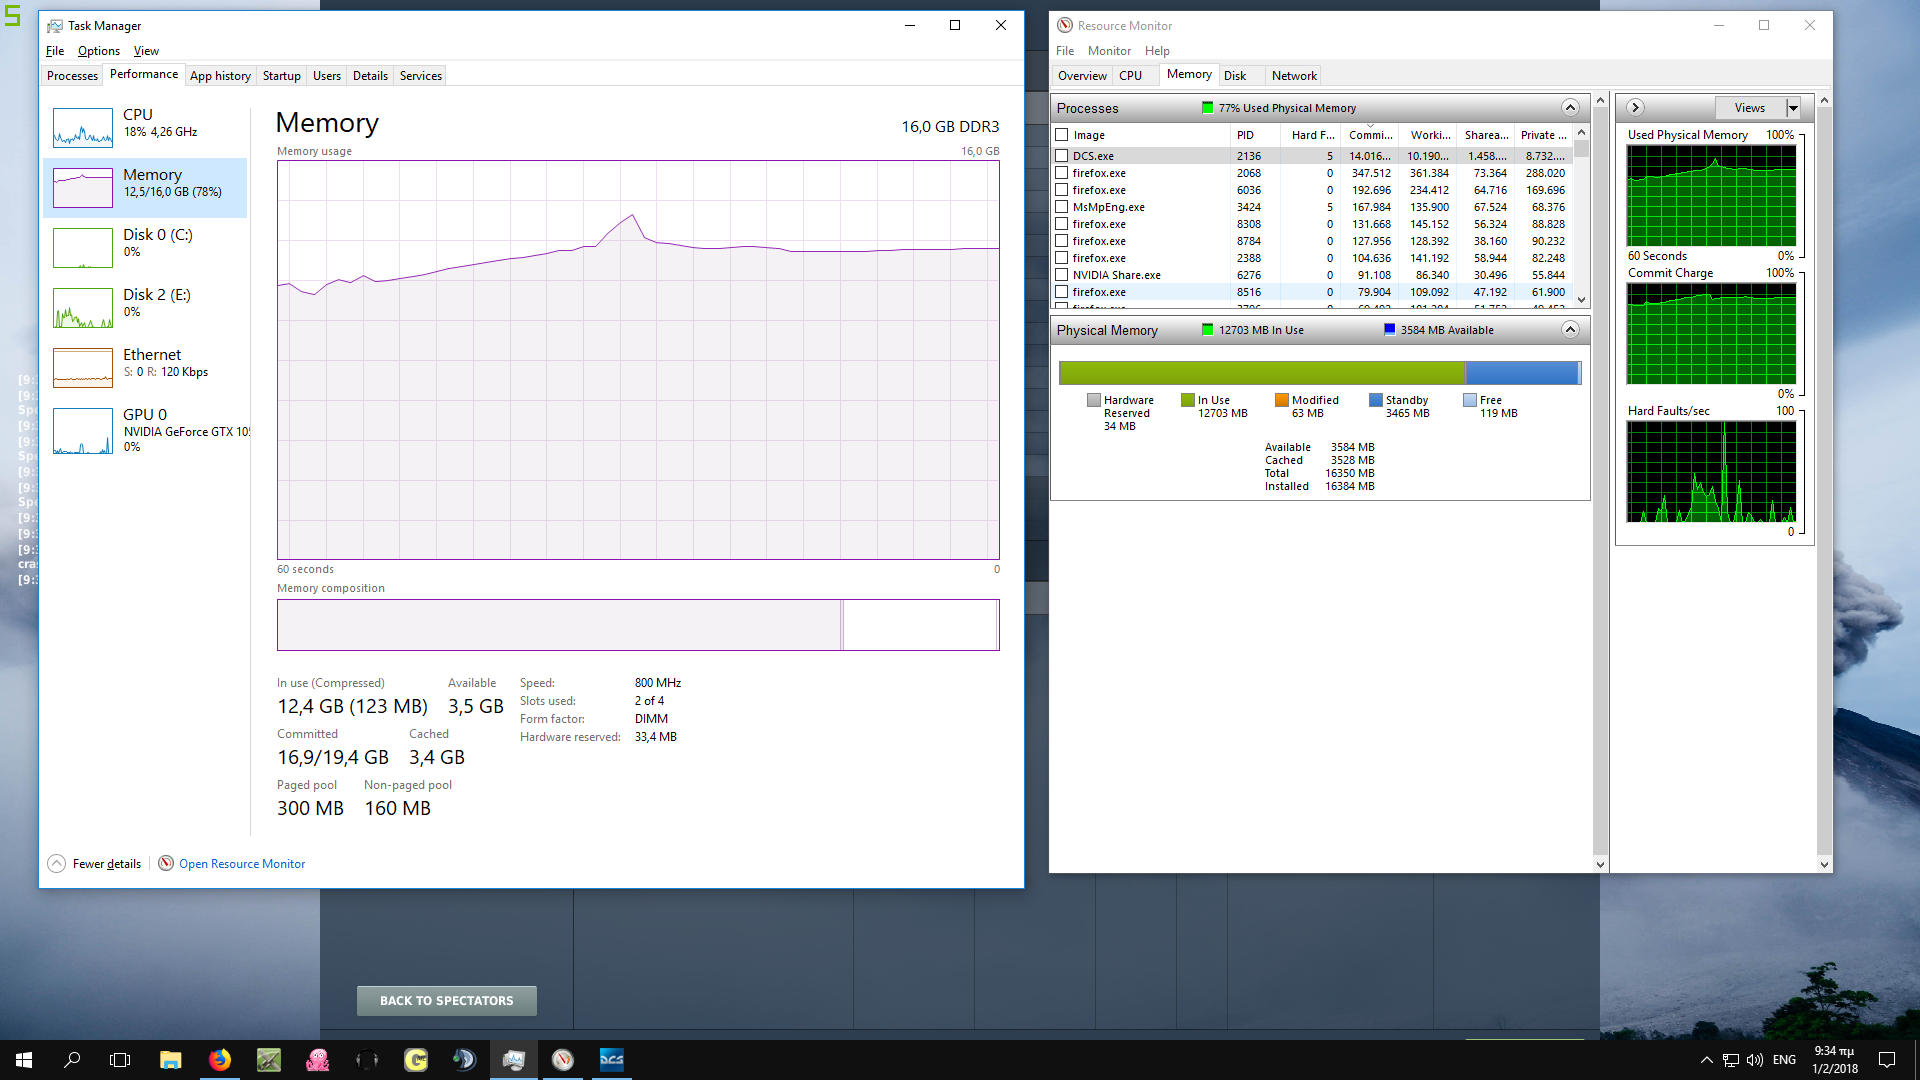Click the Disk 0 (C:) mini graph
1920x1080 pixels.
[83, 248]
